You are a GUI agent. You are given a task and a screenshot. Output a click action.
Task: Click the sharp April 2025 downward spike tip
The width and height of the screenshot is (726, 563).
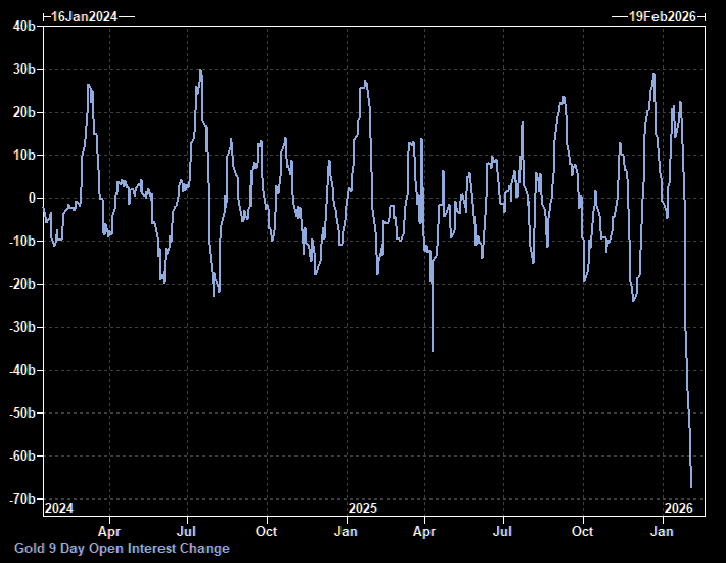pyautogui.click(x=433, y=351)
